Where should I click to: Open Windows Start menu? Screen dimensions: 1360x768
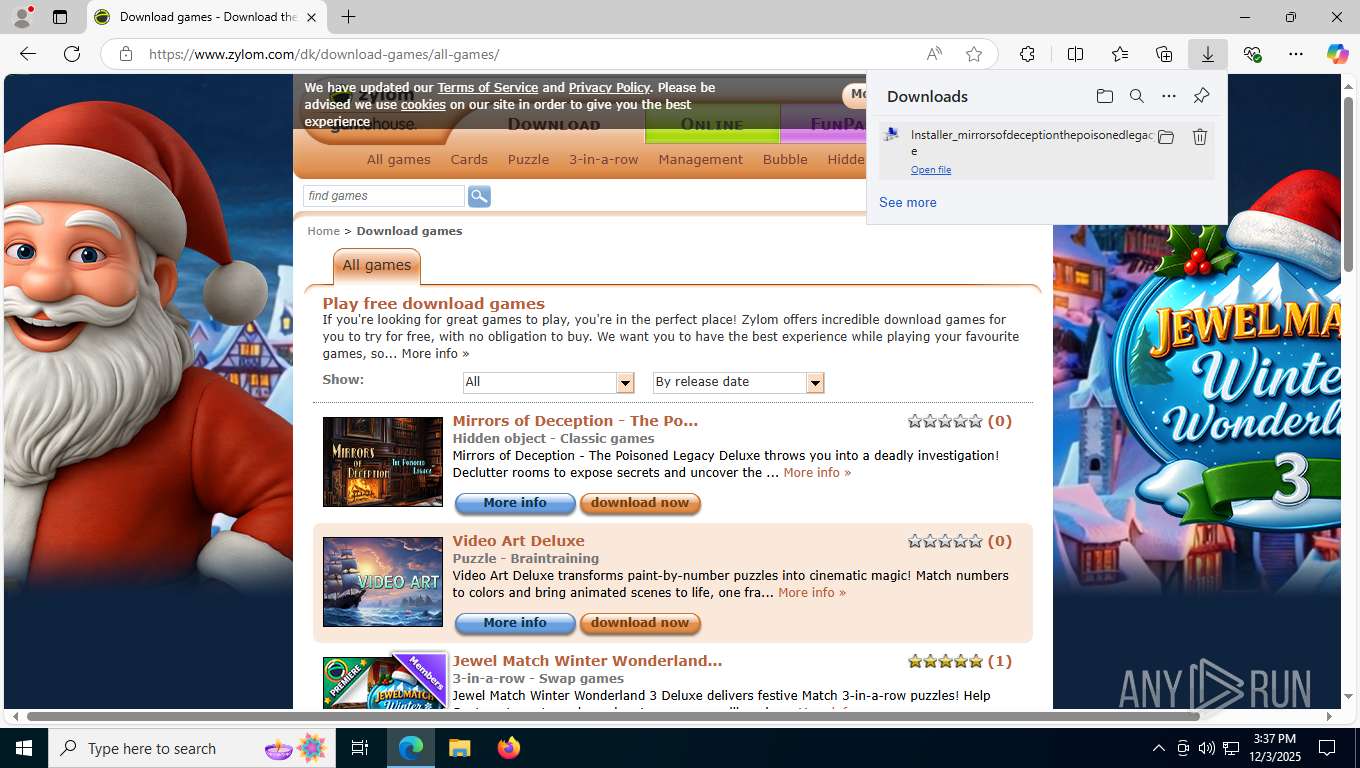pyautogui.click(x=24, y=748)
